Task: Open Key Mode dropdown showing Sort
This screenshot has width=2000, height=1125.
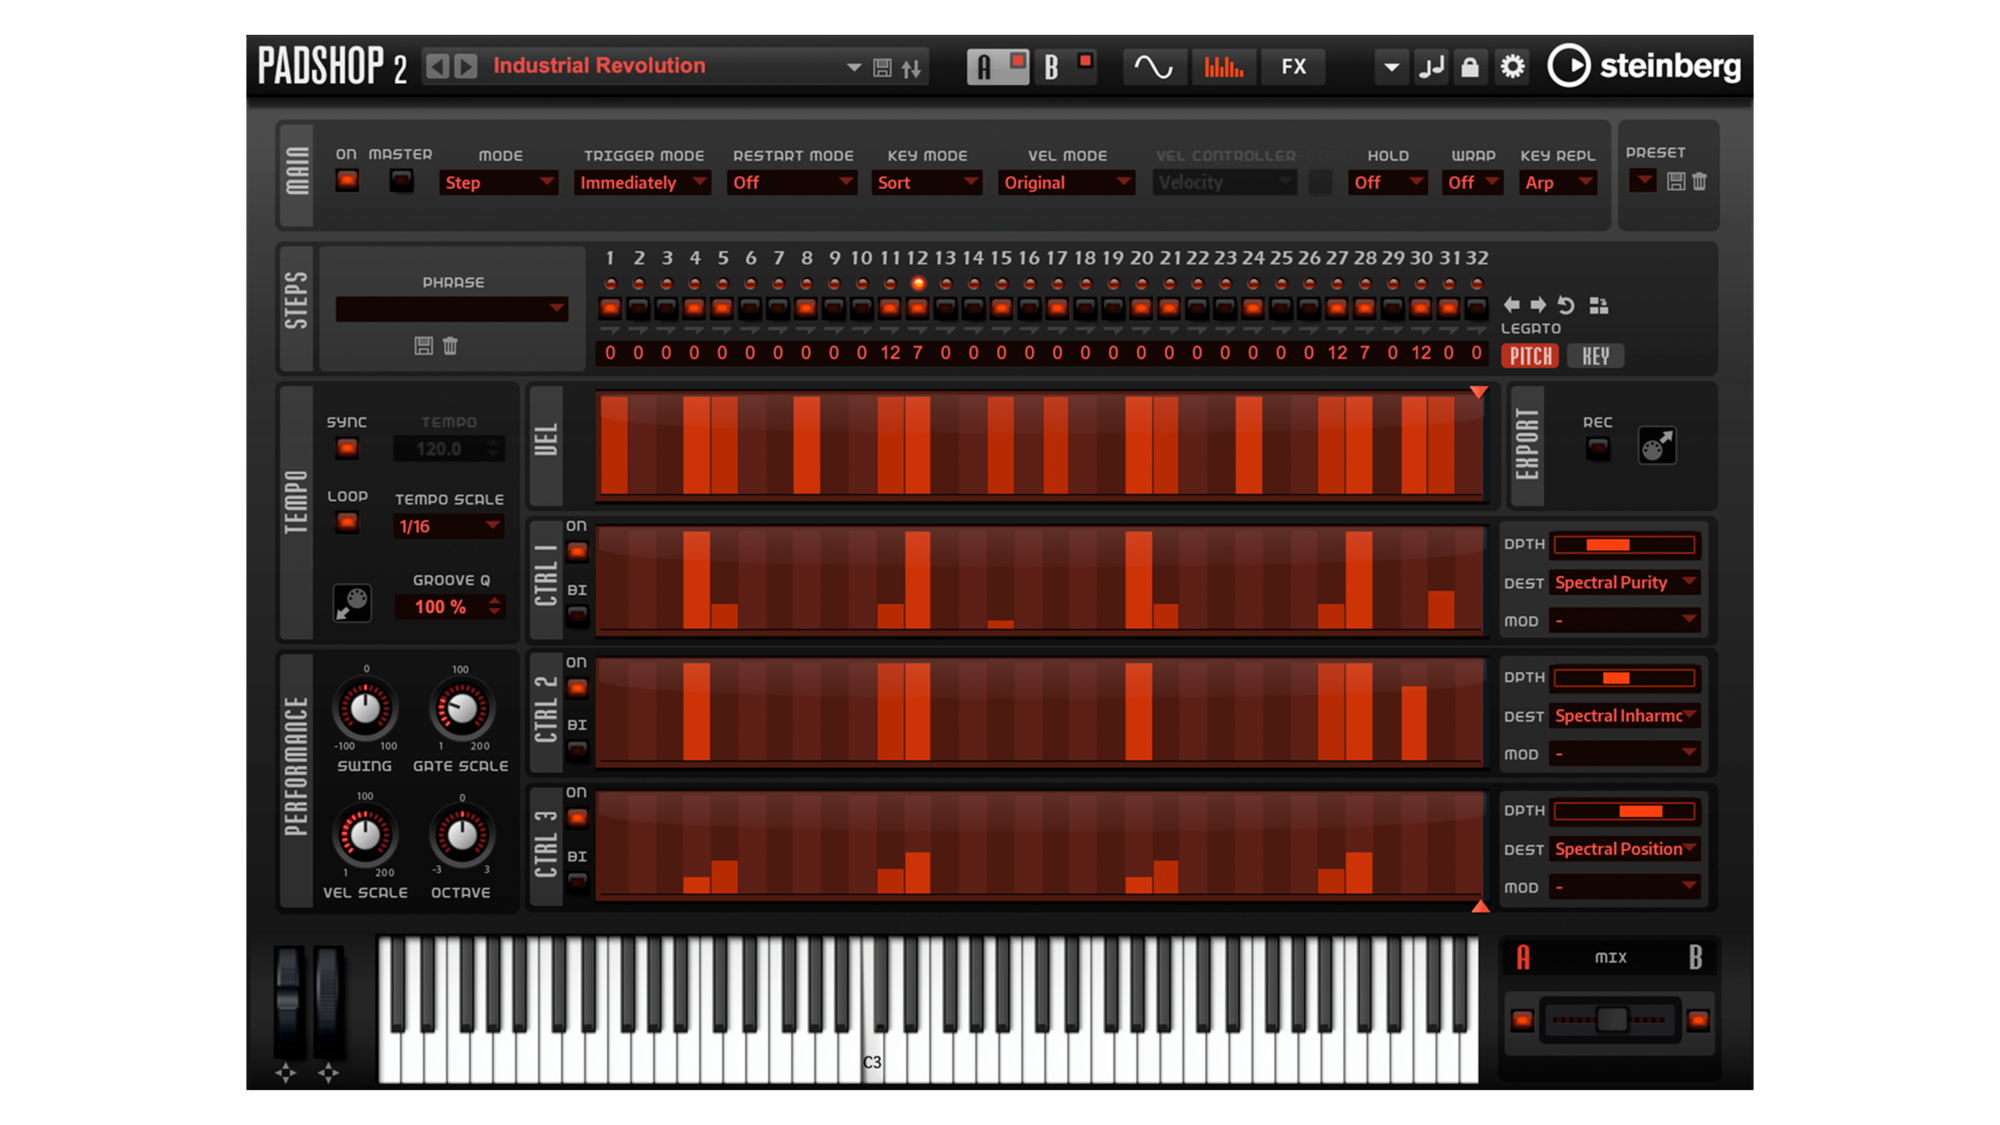Action: (925, 183)
